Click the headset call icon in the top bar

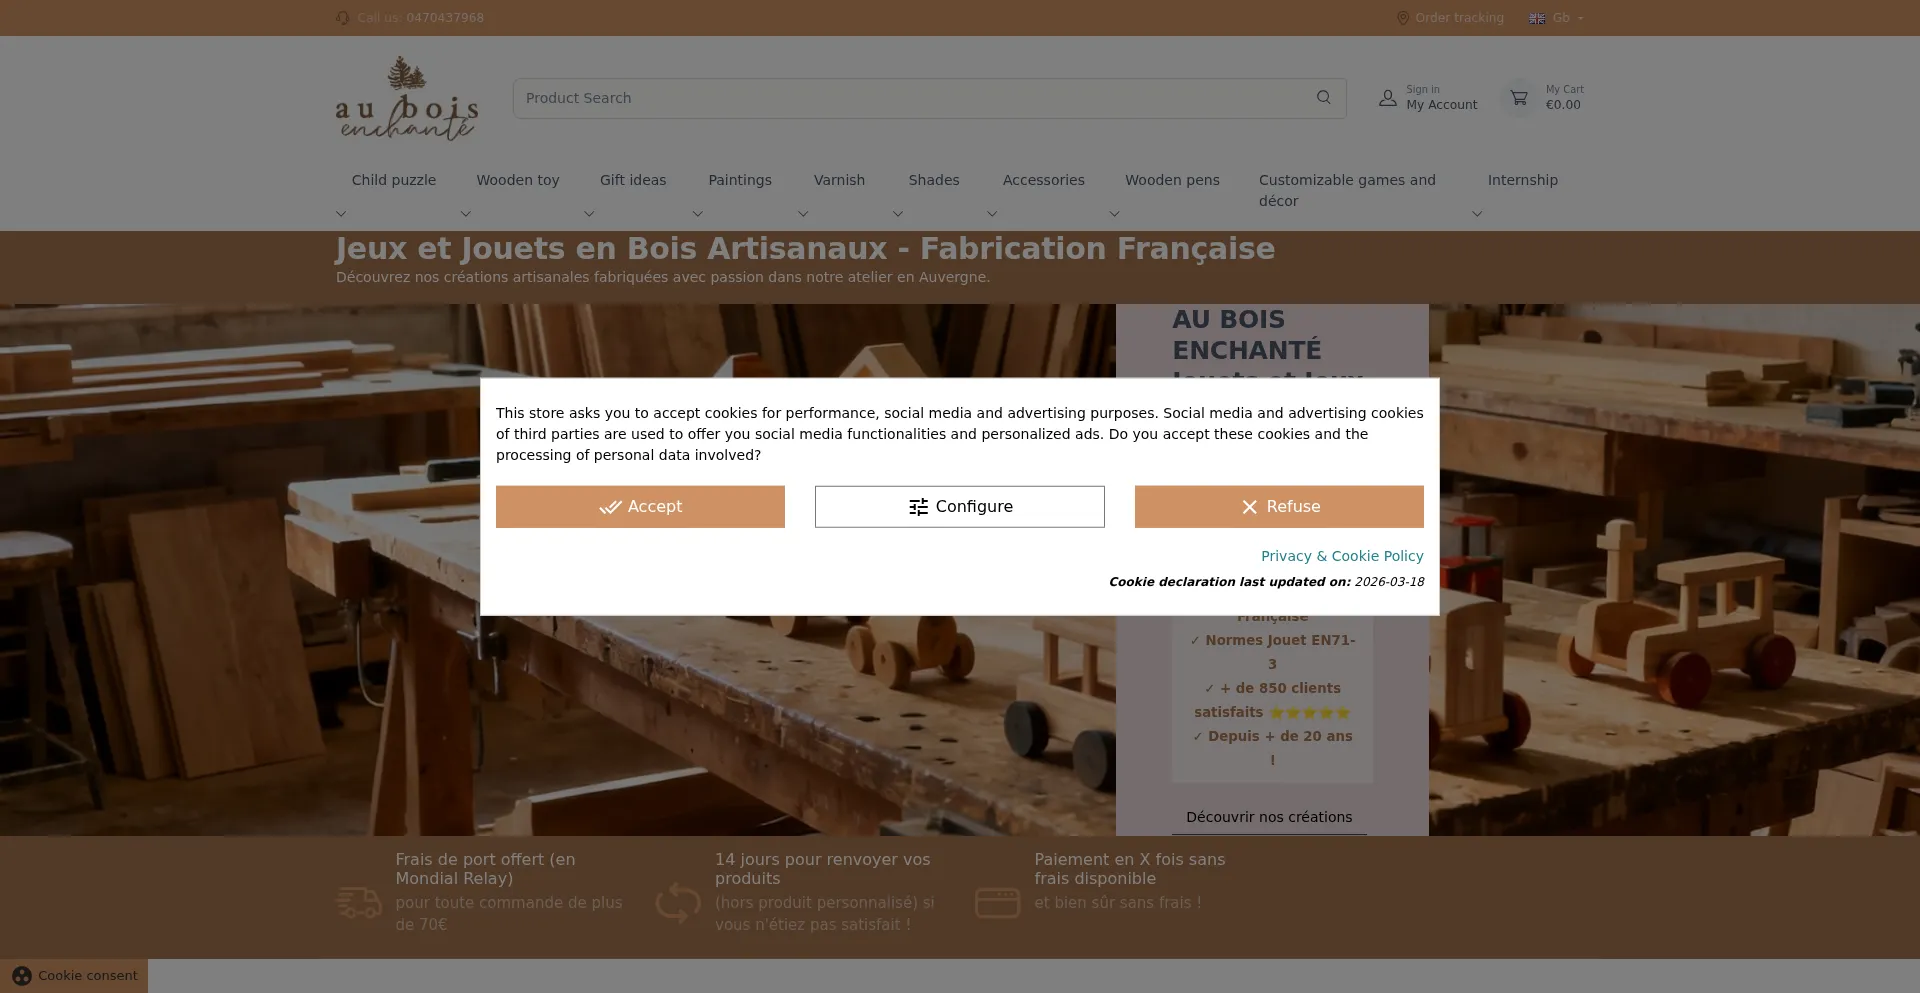pyautogui.click(x=343, y=18)
